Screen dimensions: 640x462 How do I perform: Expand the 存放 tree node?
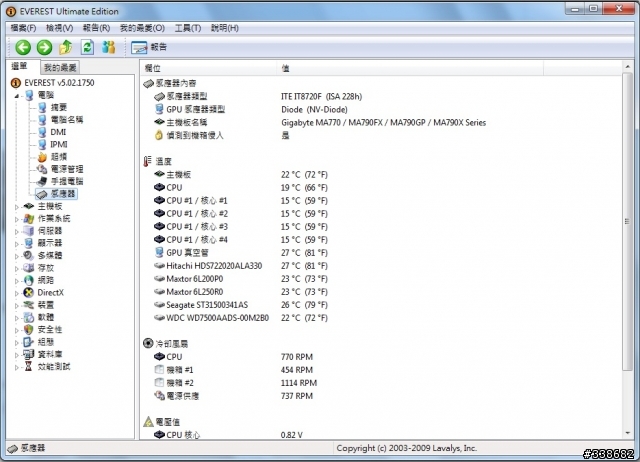pos(17,269)
